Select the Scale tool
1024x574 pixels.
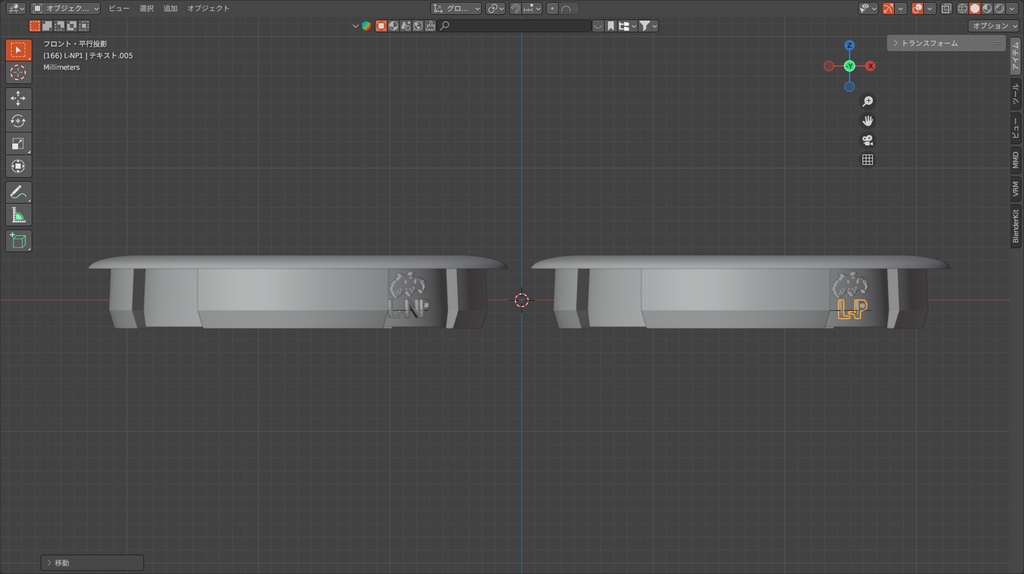click(x=18, y=144)
